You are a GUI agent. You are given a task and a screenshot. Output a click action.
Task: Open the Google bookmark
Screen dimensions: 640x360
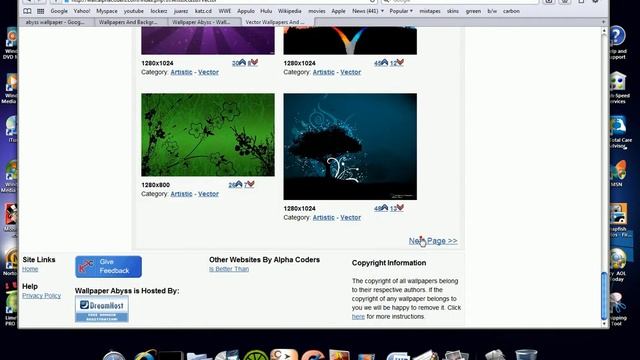coord(59,11)
